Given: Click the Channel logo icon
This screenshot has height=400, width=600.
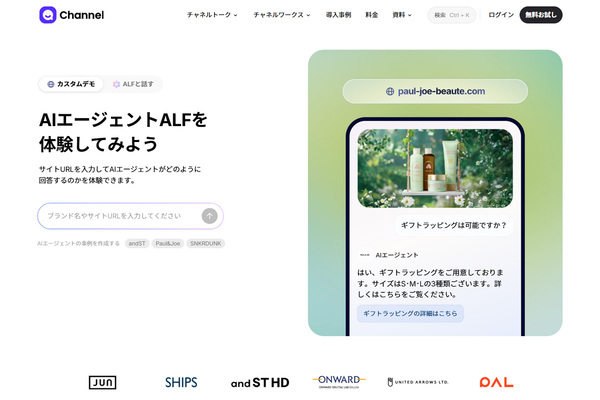Looking at the screenshot, I should [x=48, y=15].
